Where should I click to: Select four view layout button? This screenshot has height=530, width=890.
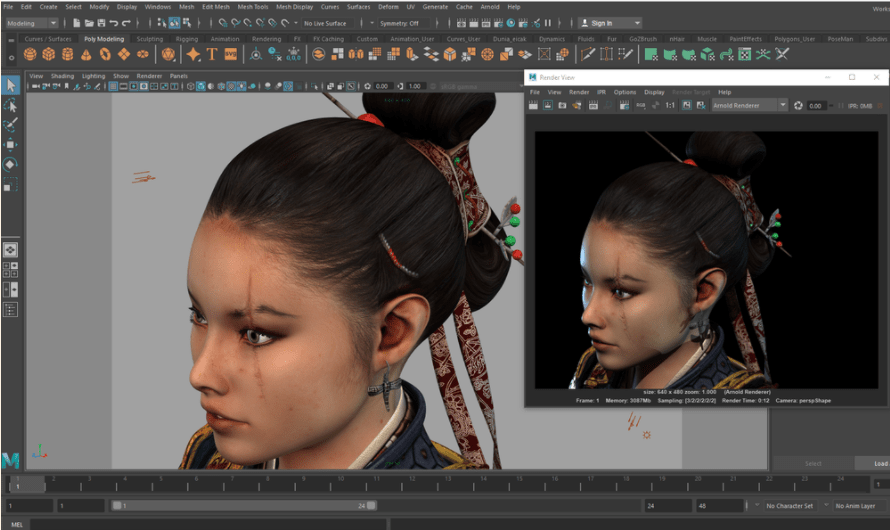pos(10,270)
